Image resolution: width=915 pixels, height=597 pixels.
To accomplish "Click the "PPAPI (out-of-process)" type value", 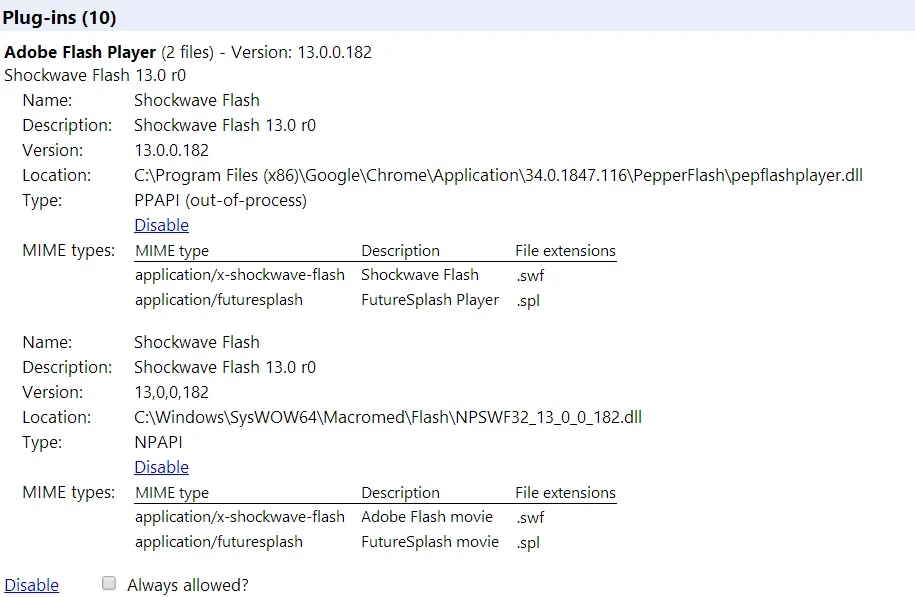I will pos(221,200).
